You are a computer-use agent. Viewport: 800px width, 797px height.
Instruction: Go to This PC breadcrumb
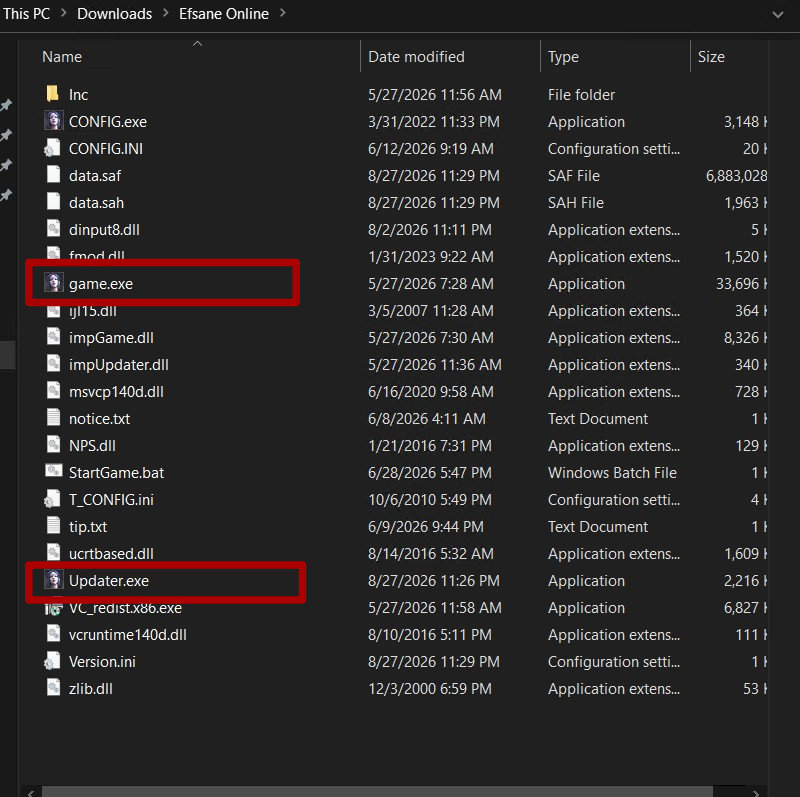[x=26, y=14]
